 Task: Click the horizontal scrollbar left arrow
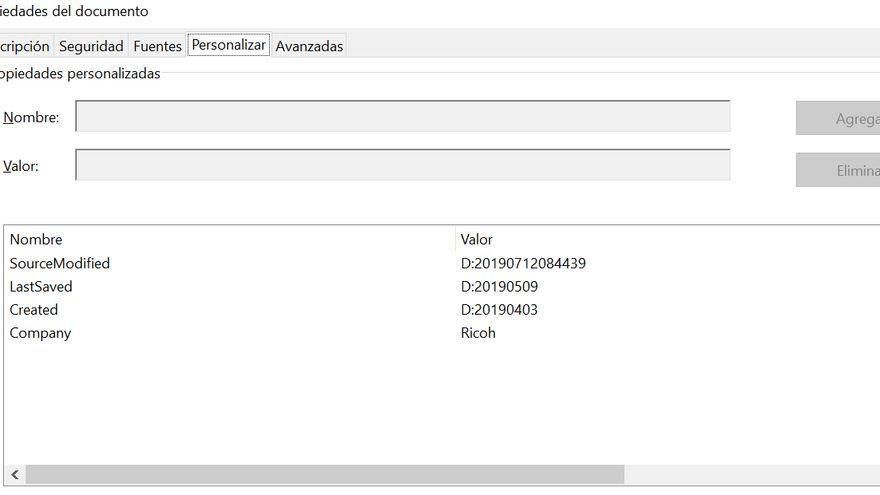click(x=15, y=475)
